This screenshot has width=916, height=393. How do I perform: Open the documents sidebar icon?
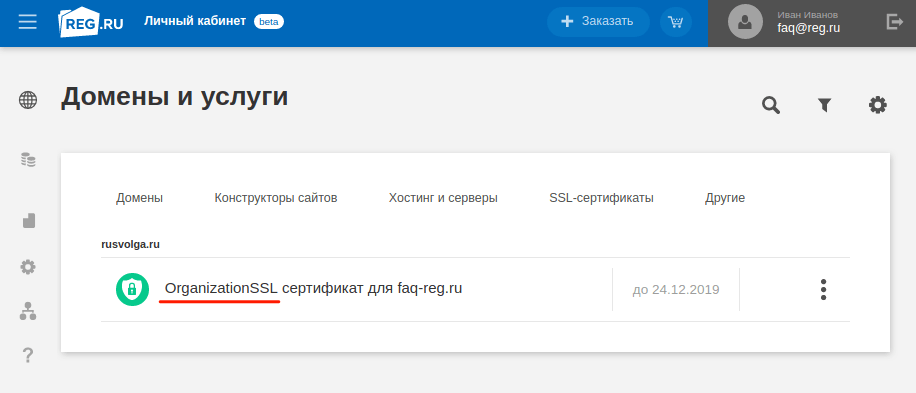tap(29, 220)
